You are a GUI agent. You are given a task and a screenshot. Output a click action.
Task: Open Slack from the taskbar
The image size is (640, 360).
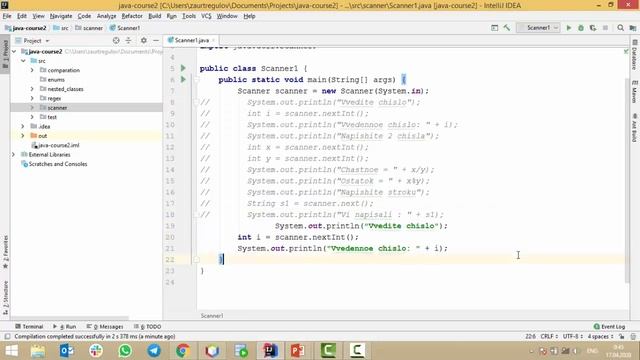[96, 351]
